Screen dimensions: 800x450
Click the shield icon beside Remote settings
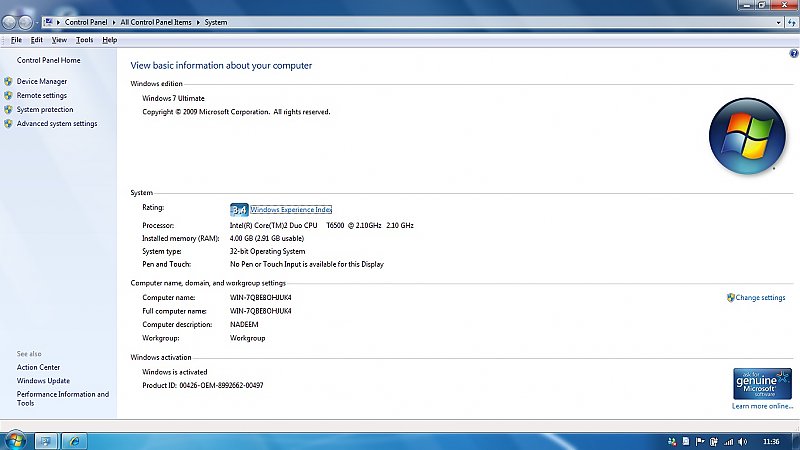pyautogui.click(x=8, y=95)
